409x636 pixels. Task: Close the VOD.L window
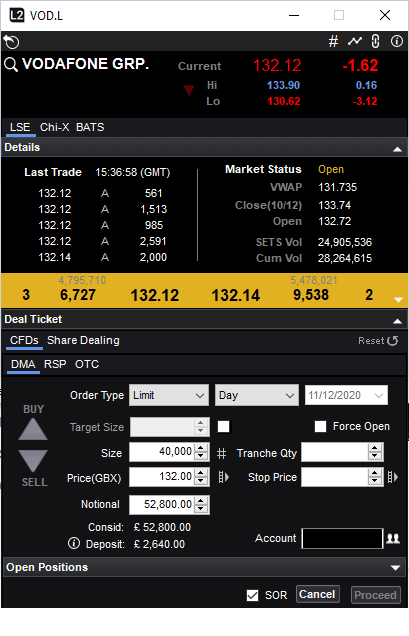pyautogui.click(x=385, y=15)
